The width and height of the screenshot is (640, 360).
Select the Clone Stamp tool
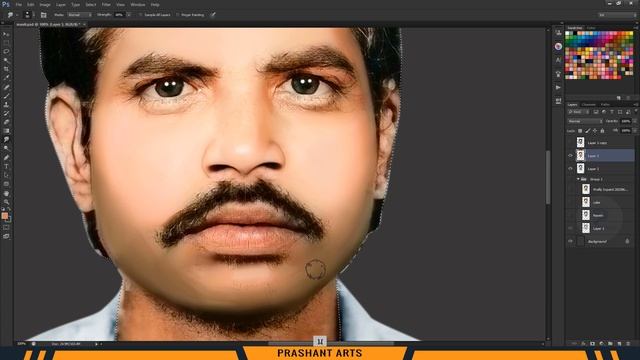click(x=6, y=104)
